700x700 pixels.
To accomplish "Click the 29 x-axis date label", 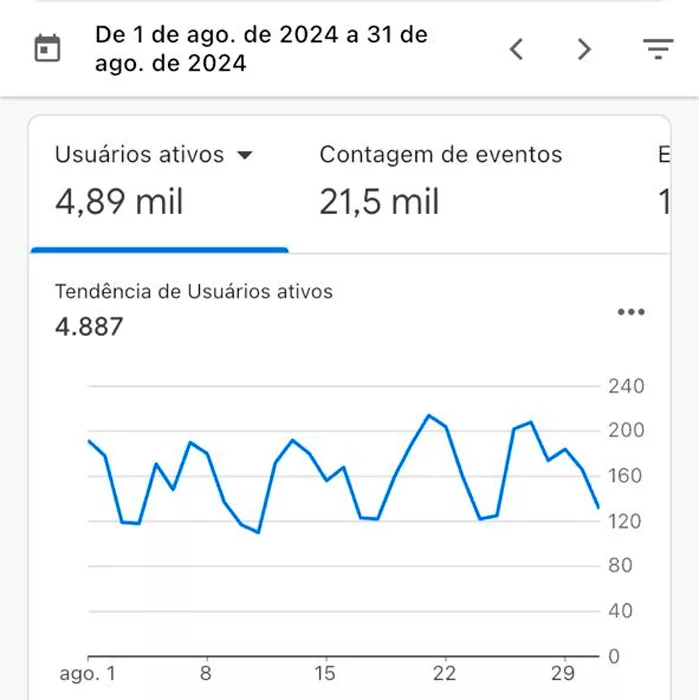I will 563,673.
